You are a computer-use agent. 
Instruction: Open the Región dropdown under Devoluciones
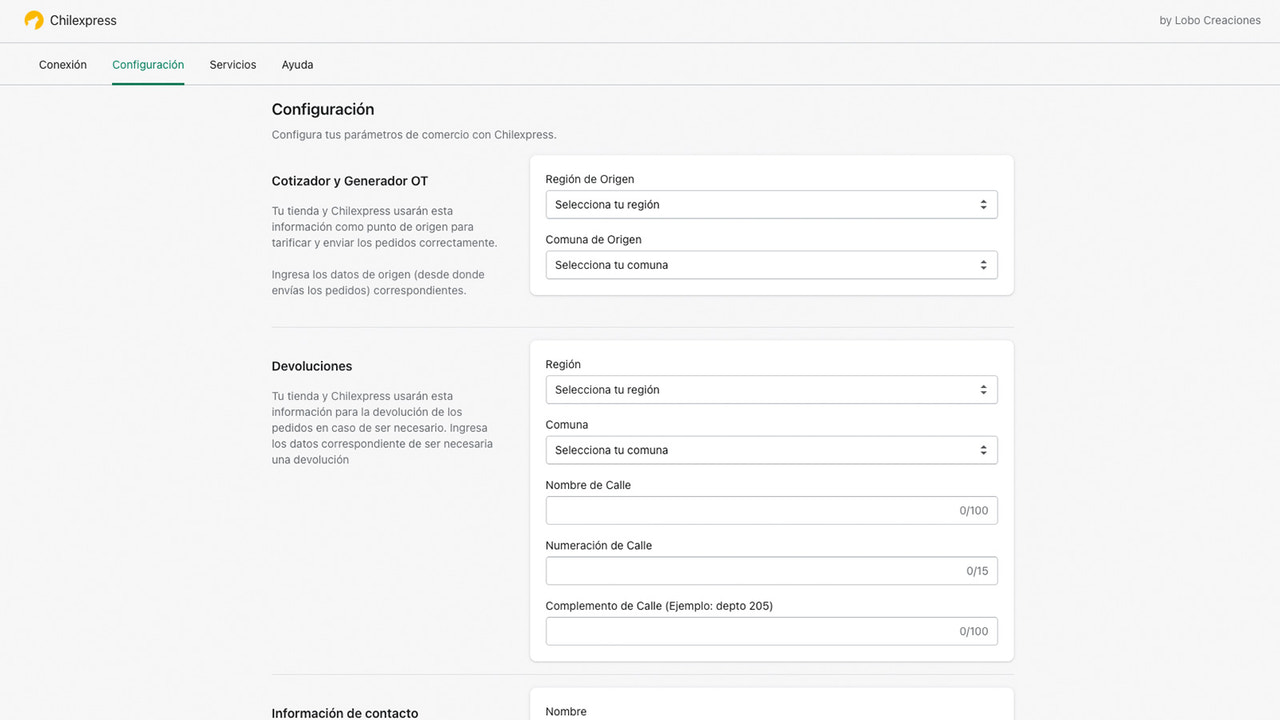770,389
